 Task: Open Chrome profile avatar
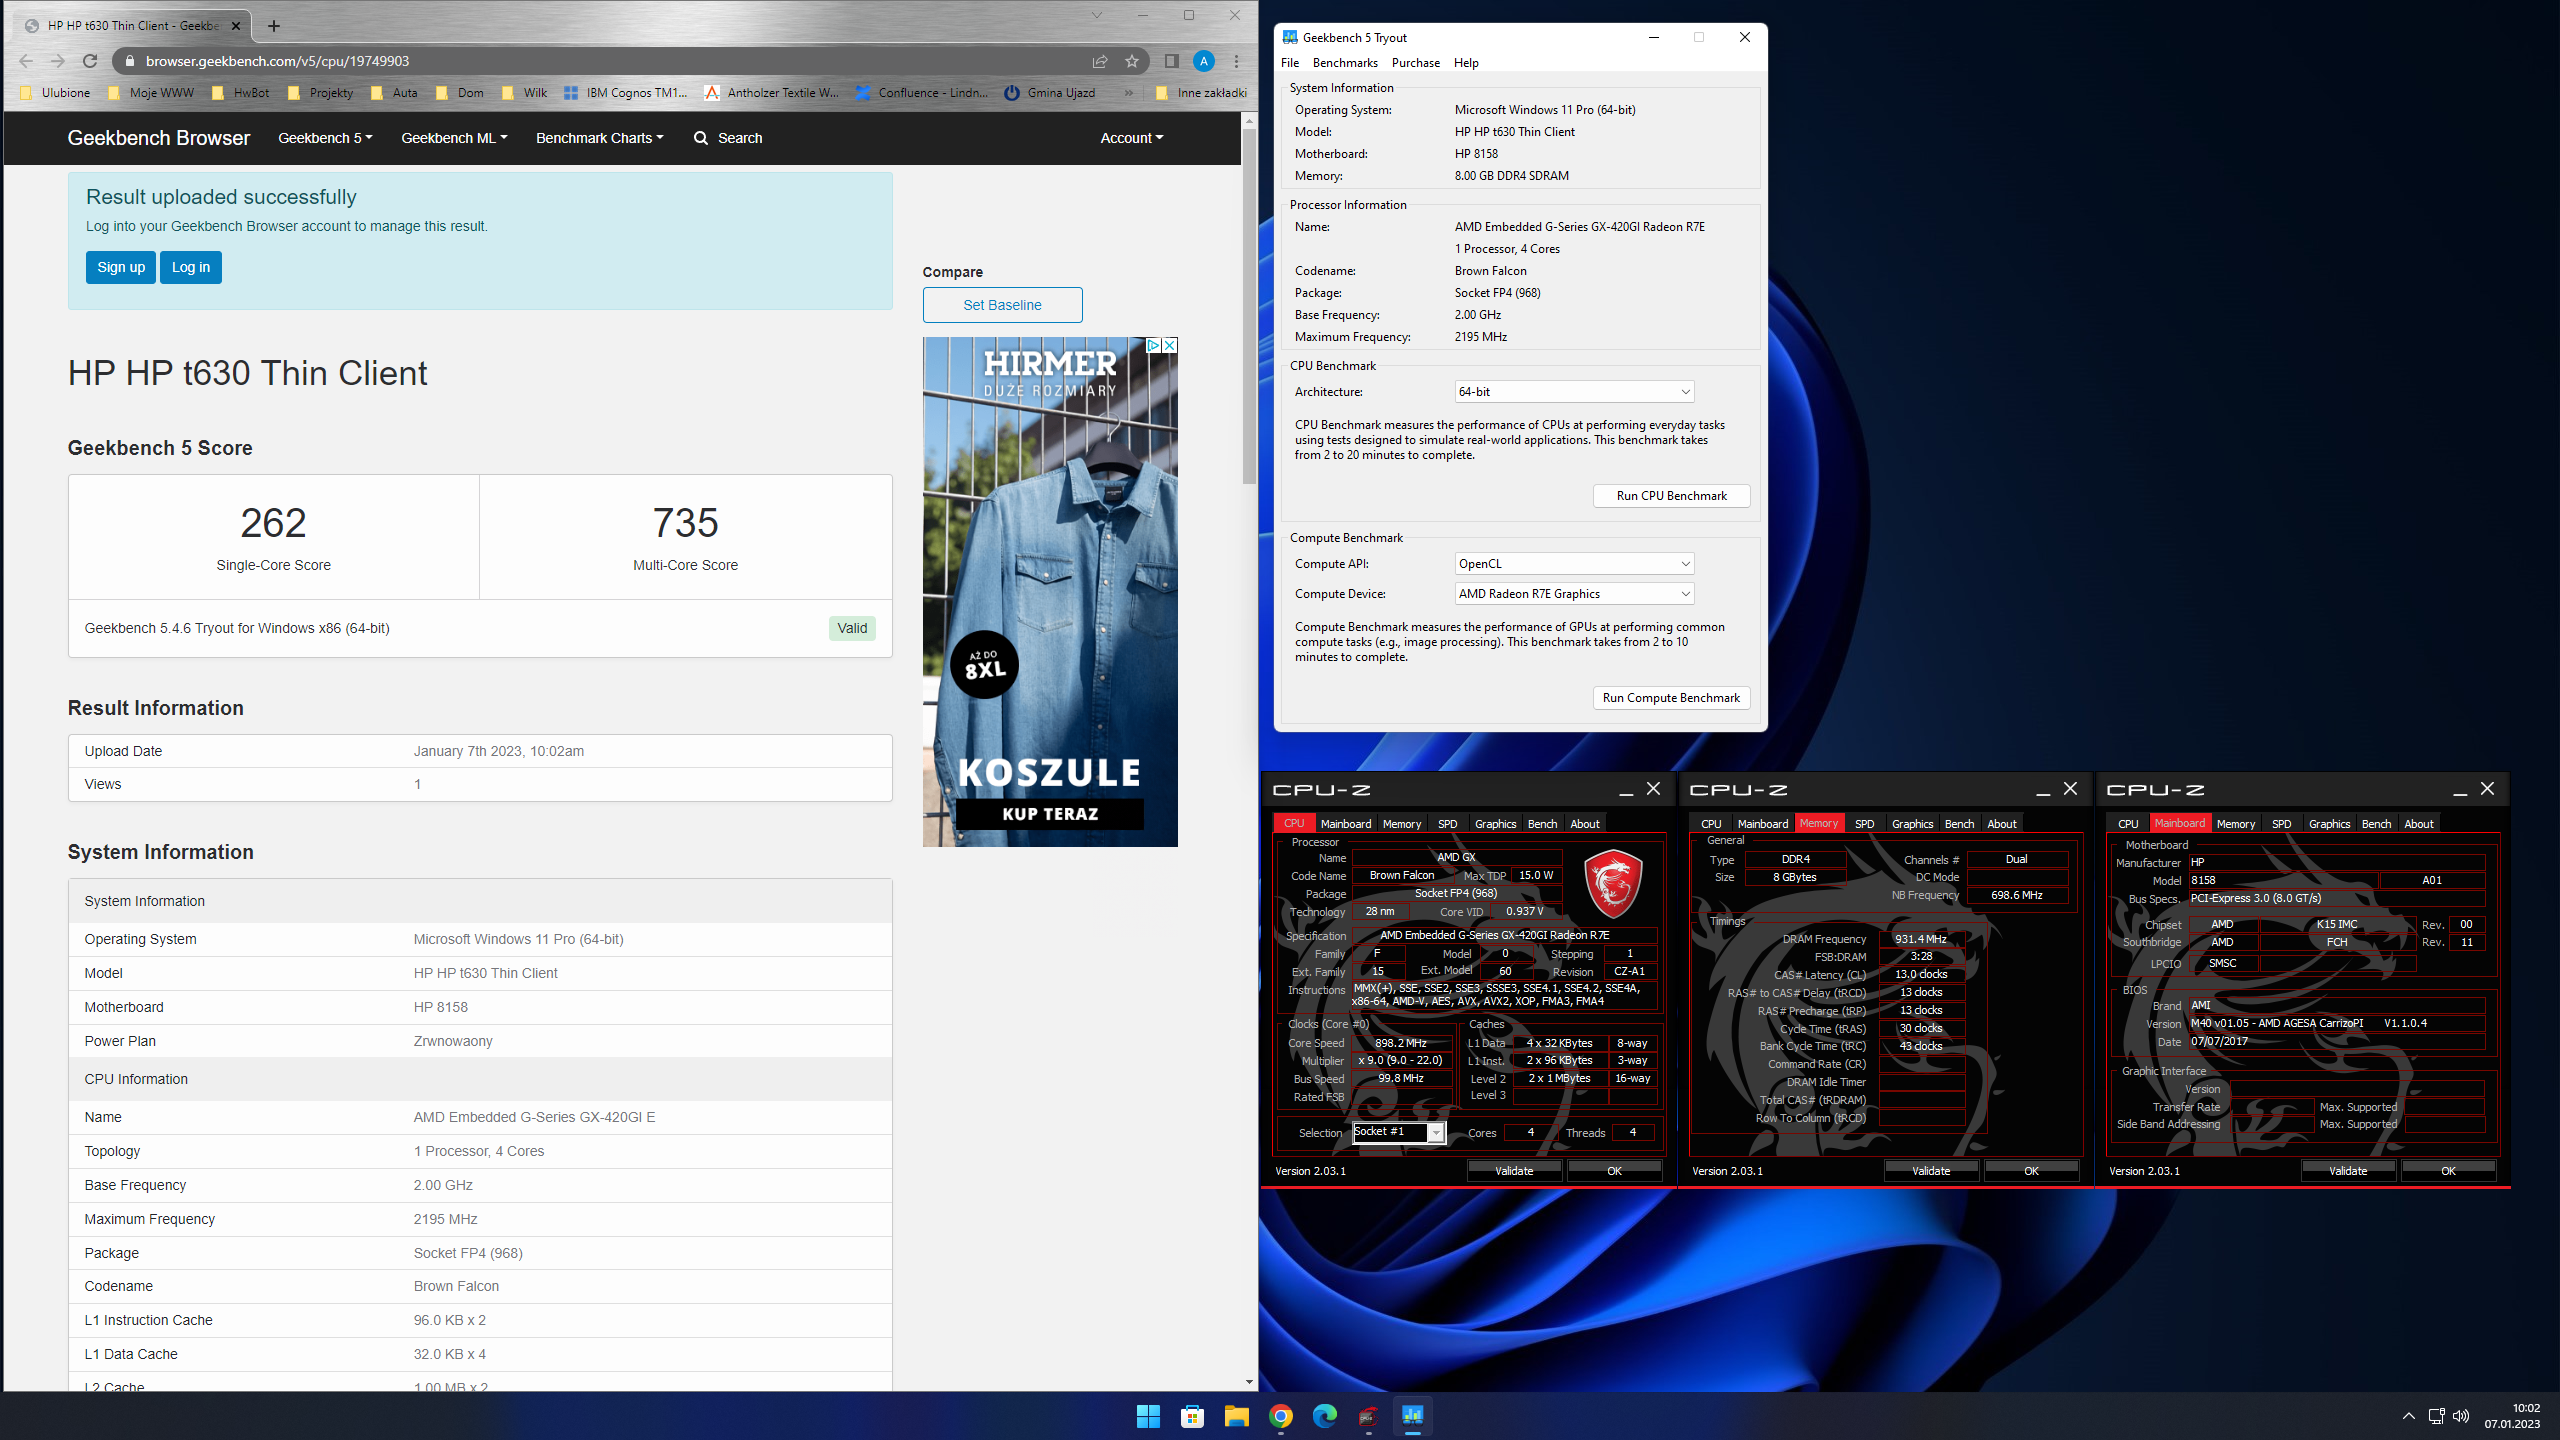click(x=1204, y=61)
